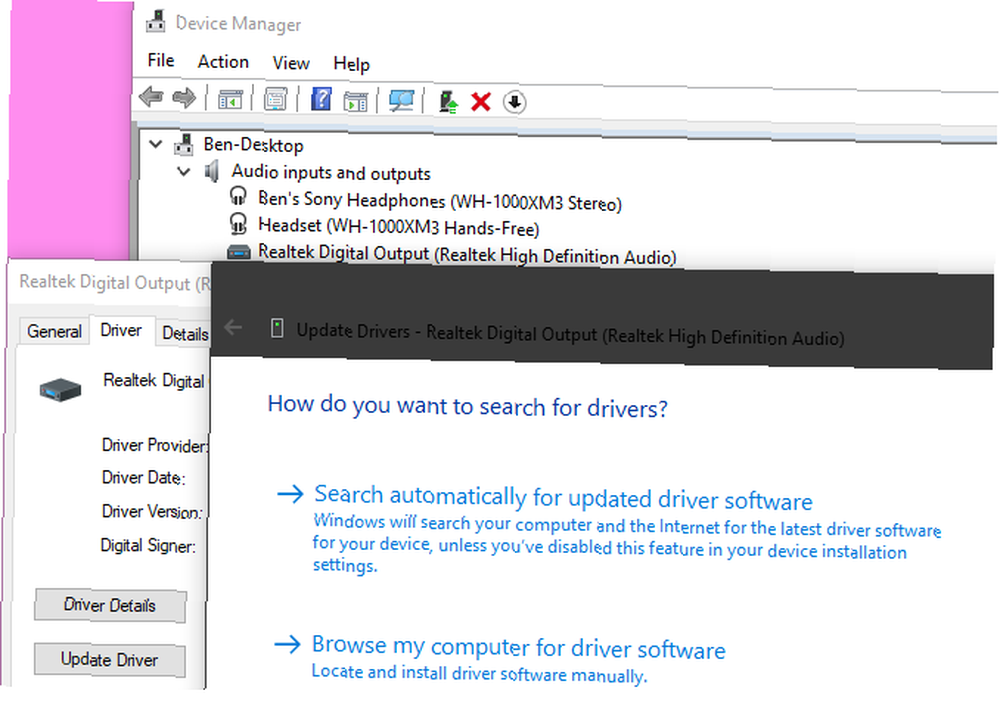The width and height of the screenshot is (1000, 706).
Task: Open the File menu
Action: pyautogui.click(x=161, y=60)
